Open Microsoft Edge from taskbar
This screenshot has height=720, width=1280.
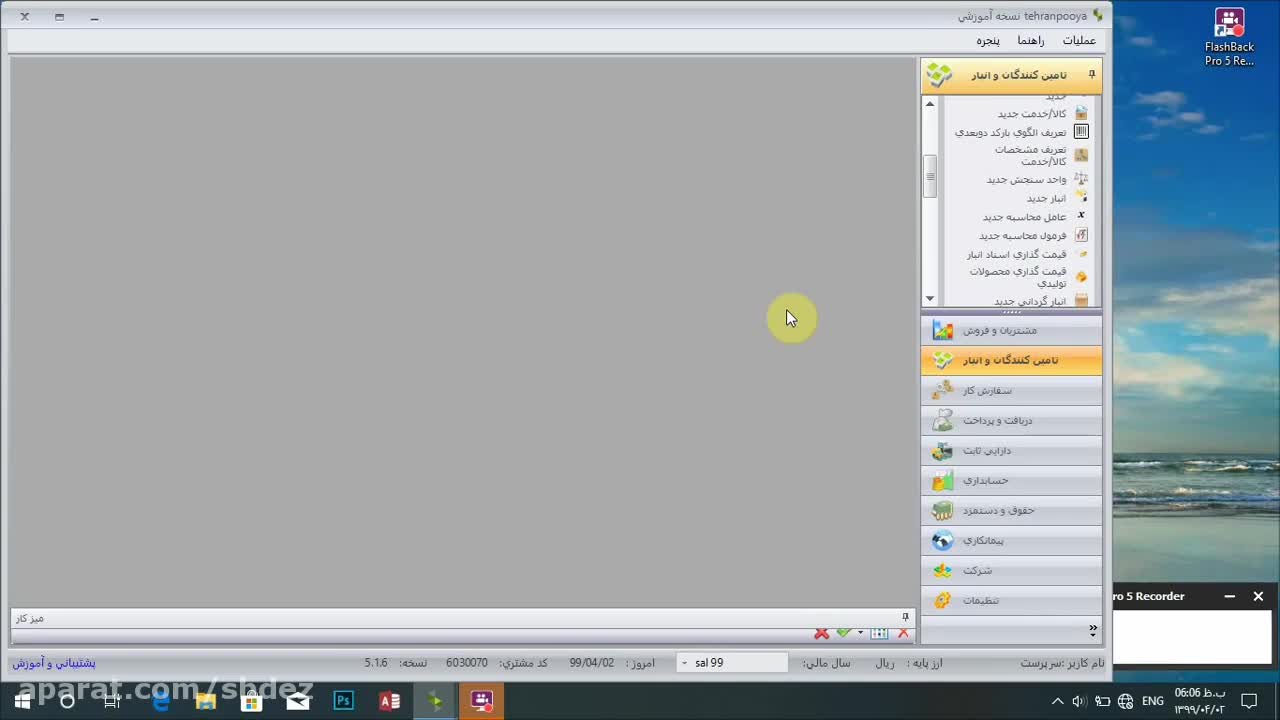pos(160,701)
